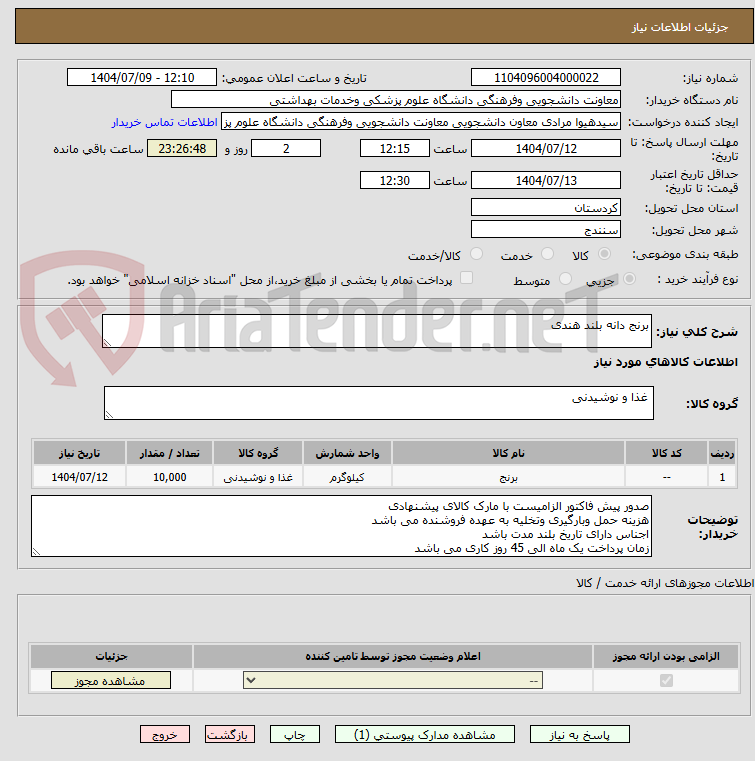This screenshot has height=761, width=755.
Task: Click the نام دستگاه خریدار field
Action: 395,99
